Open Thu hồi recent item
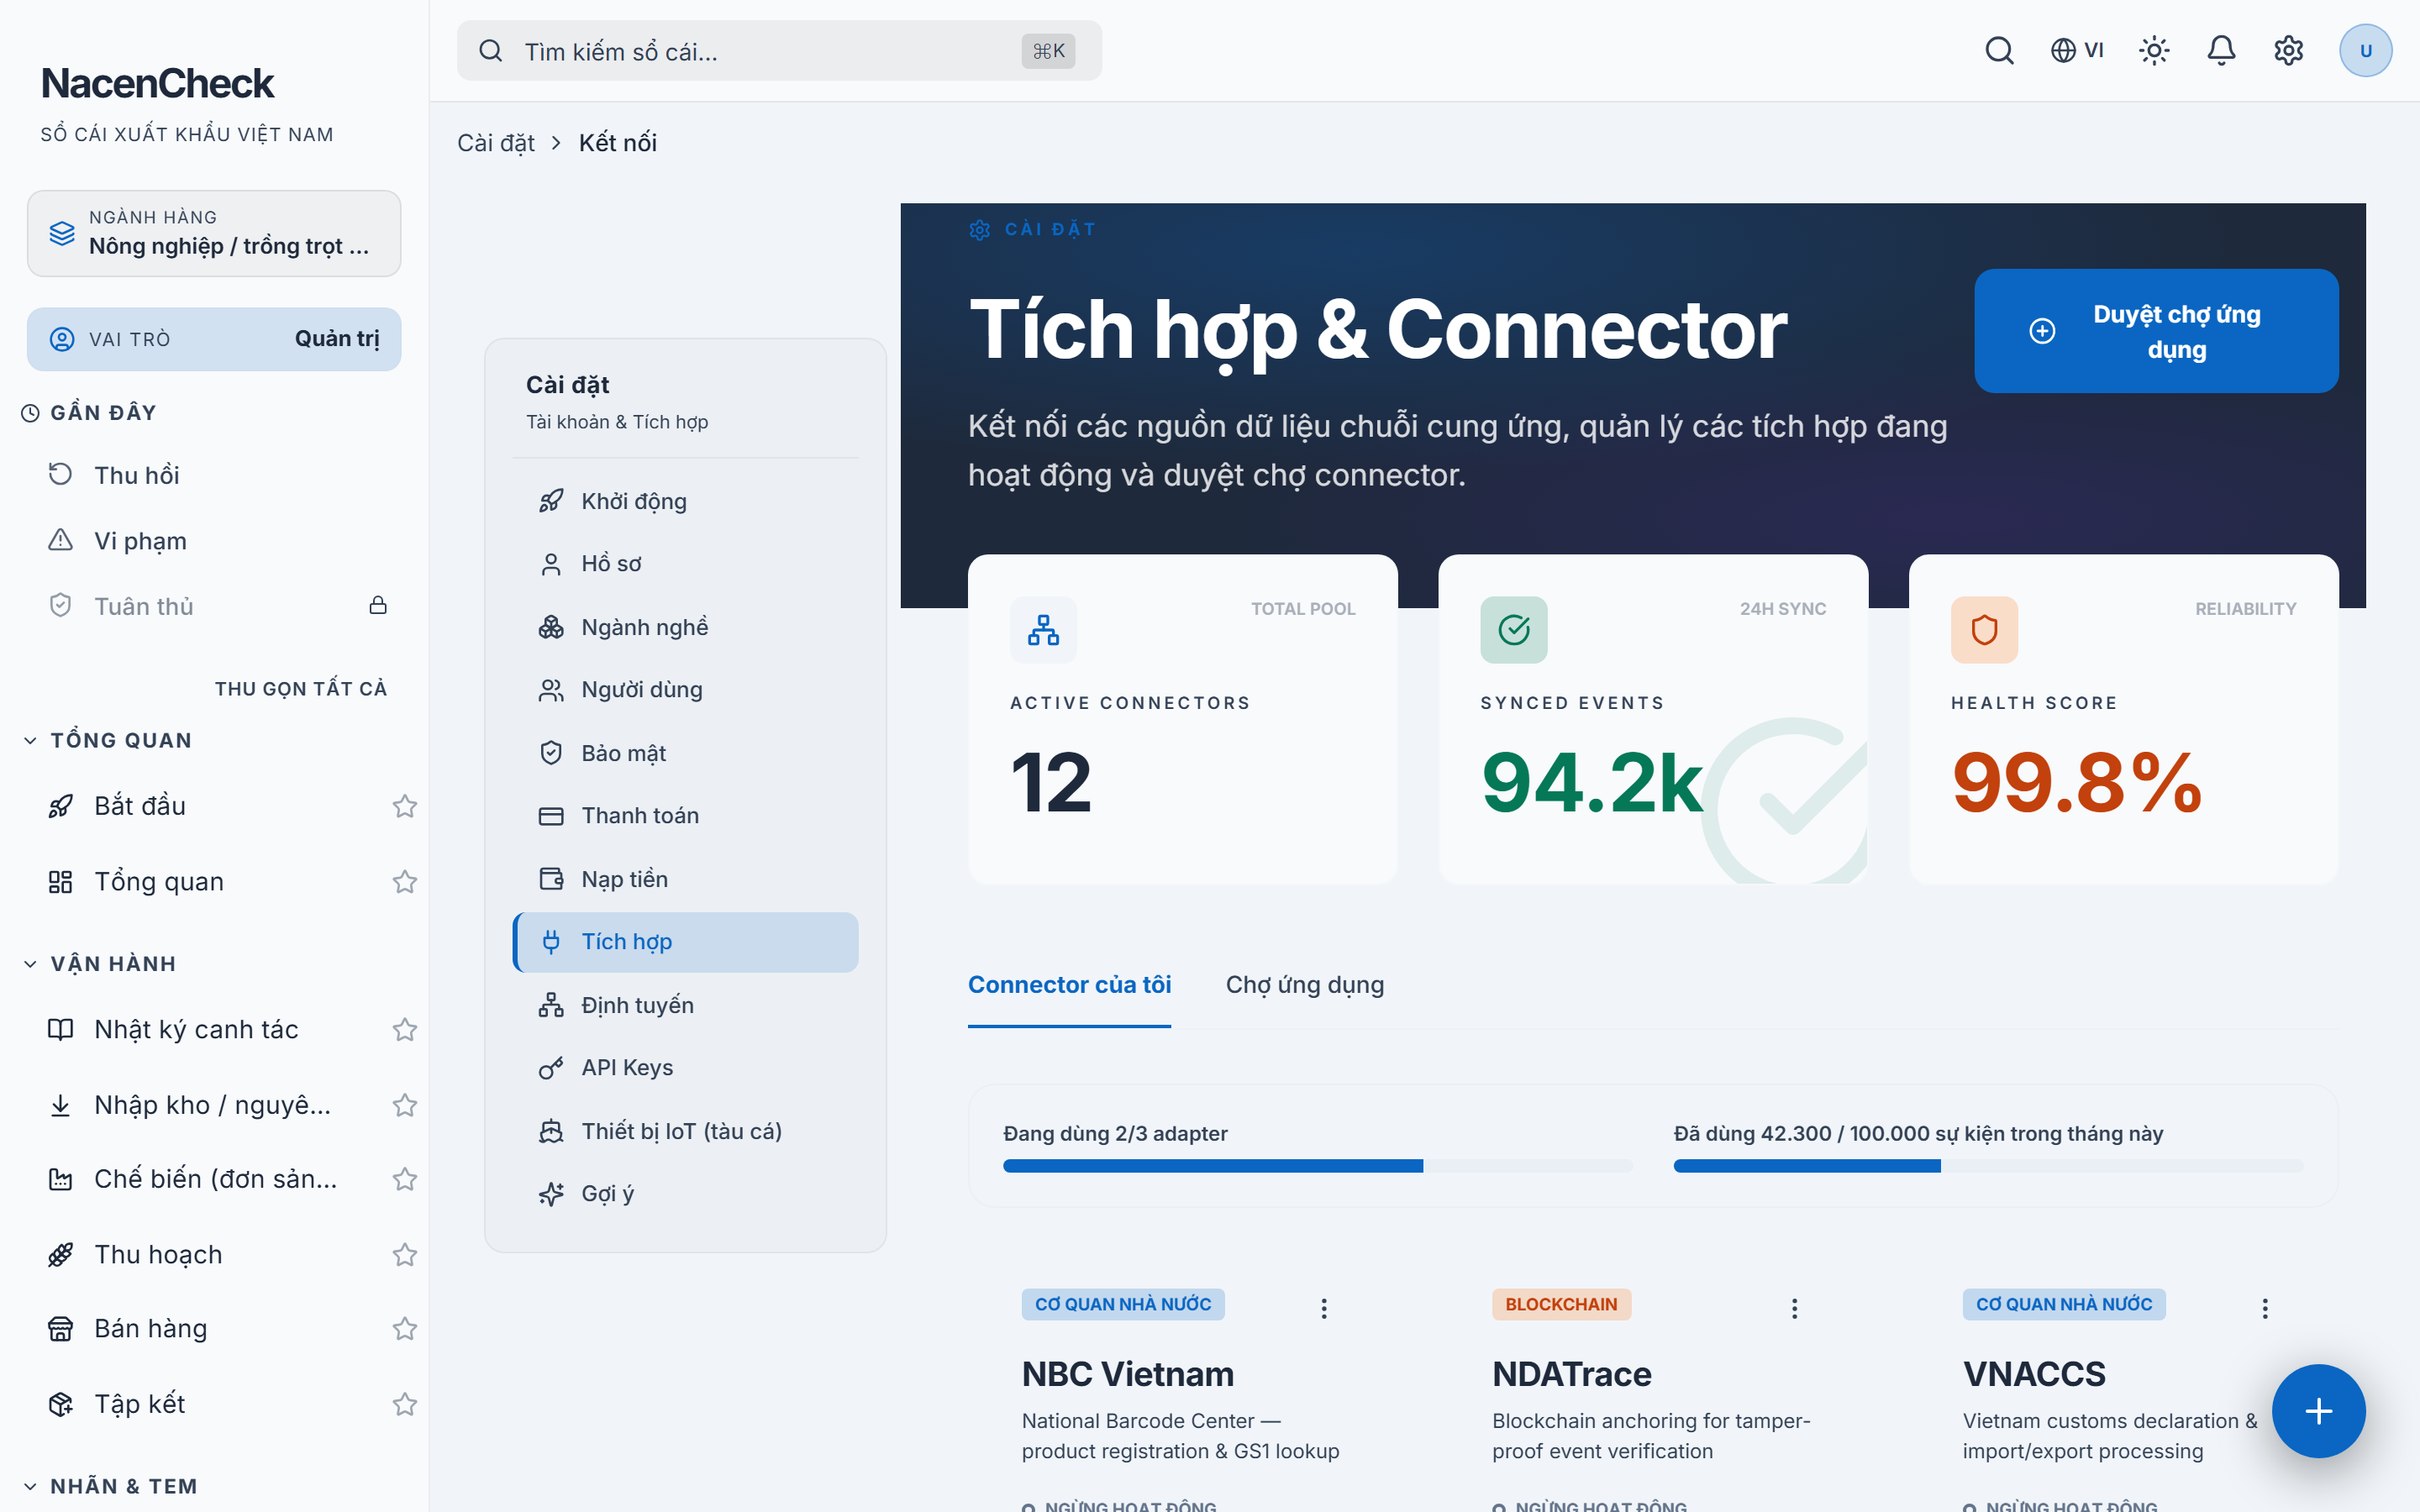This screenshot has height=1512, width=2420. coord(214,475)
